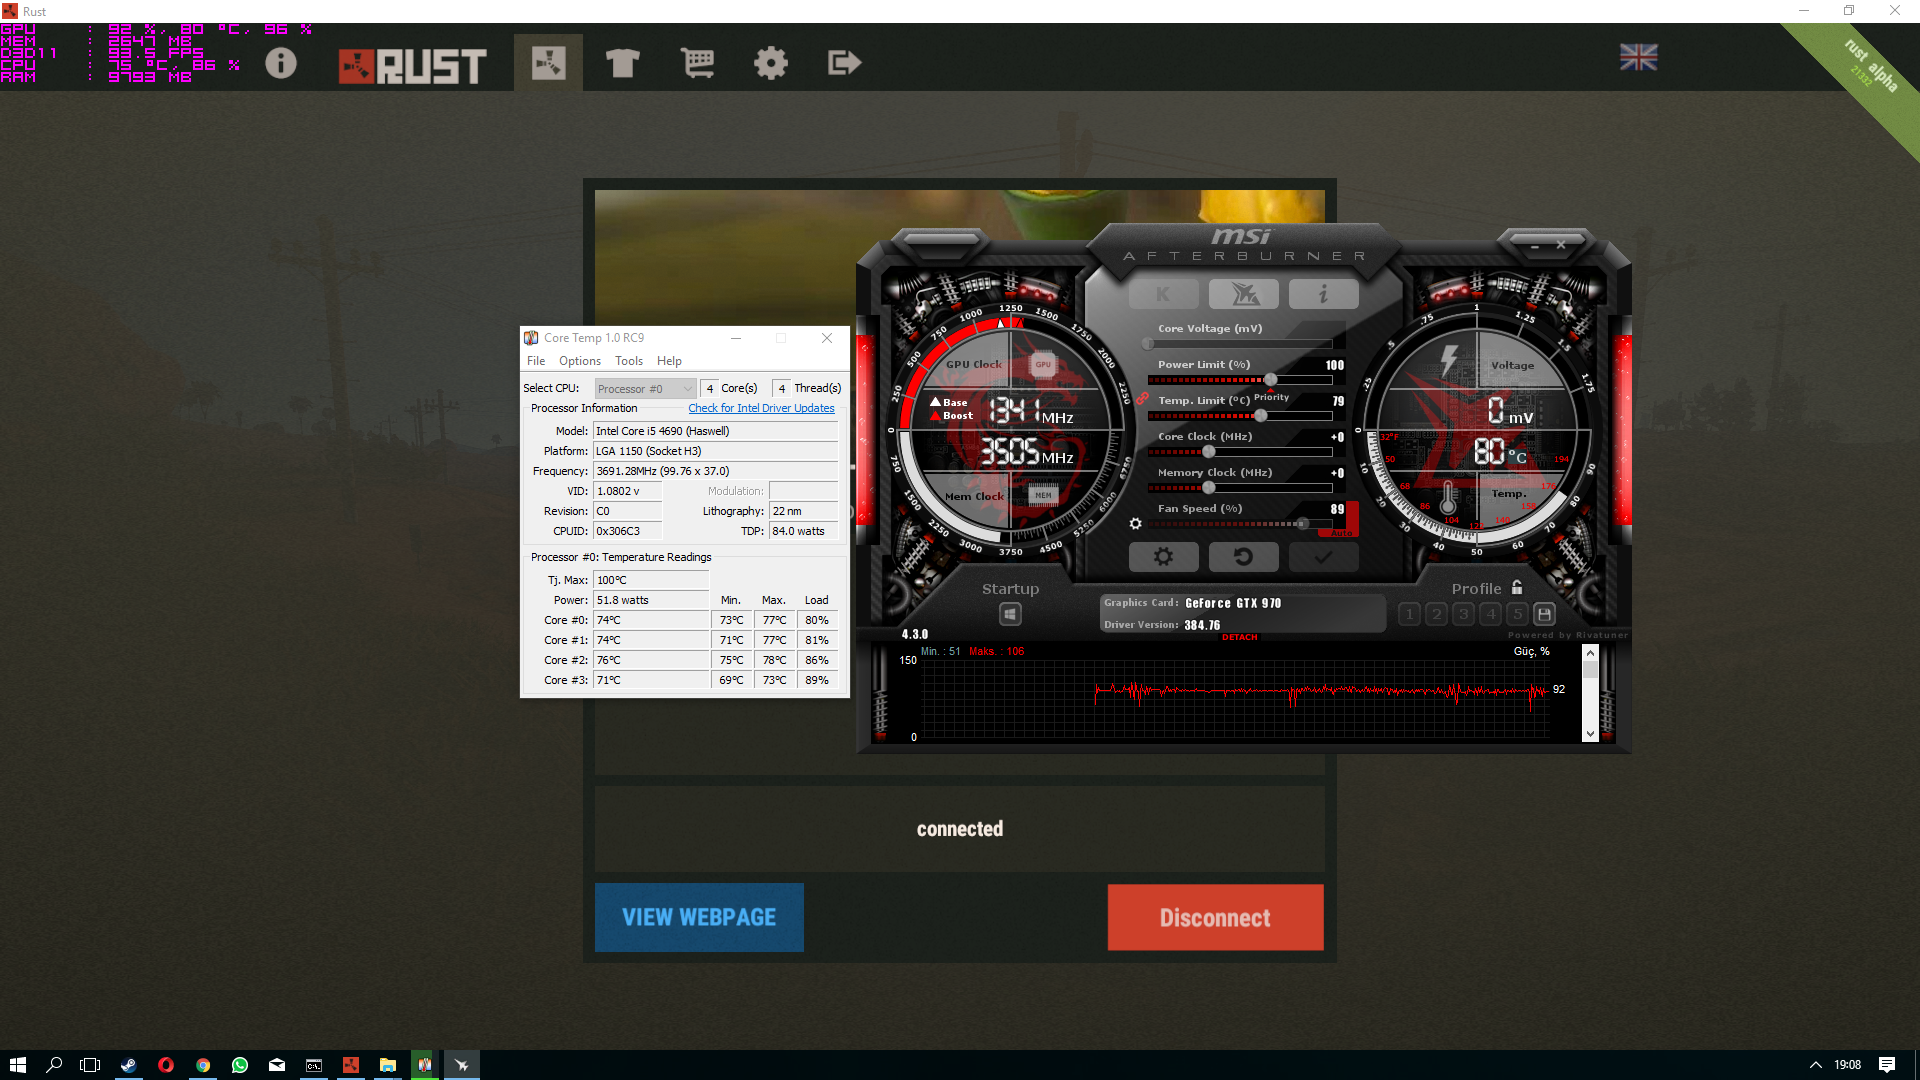This screenshot has height=1080, width=1920.
Task: Click Core #2 temperature 76°C
Action: click(x=651, y=660)
